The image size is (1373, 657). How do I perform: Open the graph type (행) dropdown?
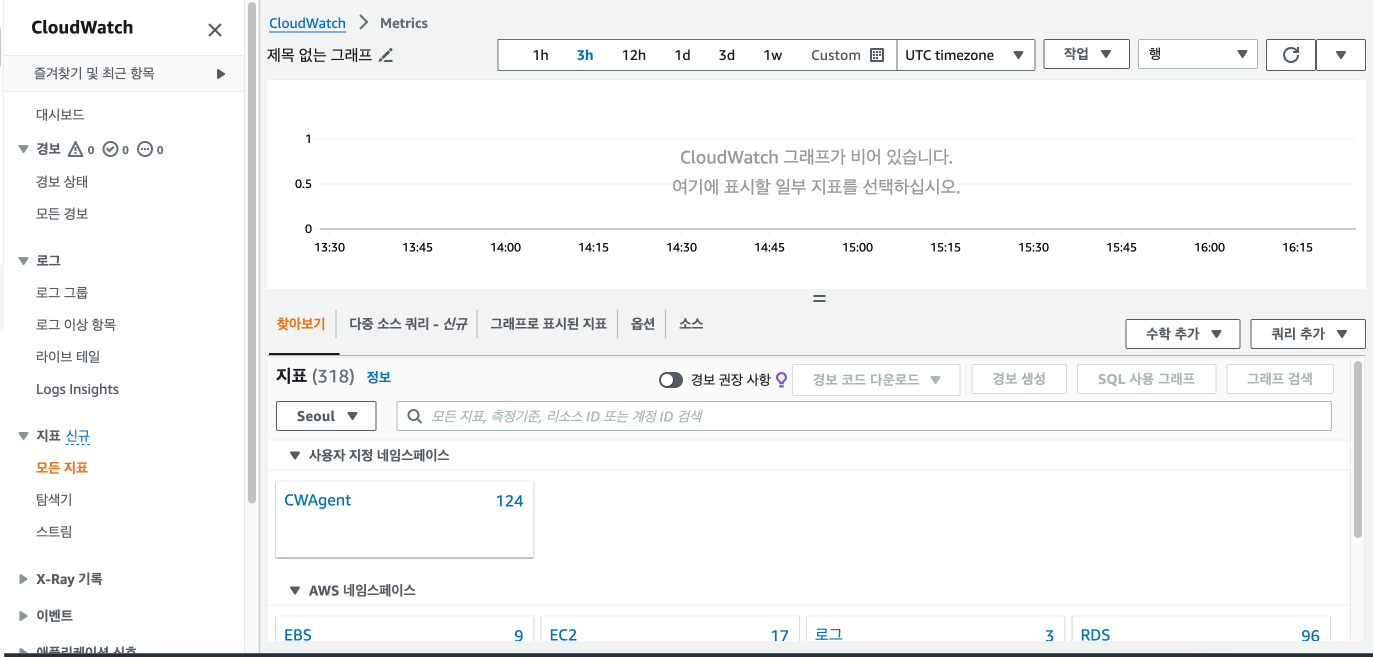pos(1197,54)
